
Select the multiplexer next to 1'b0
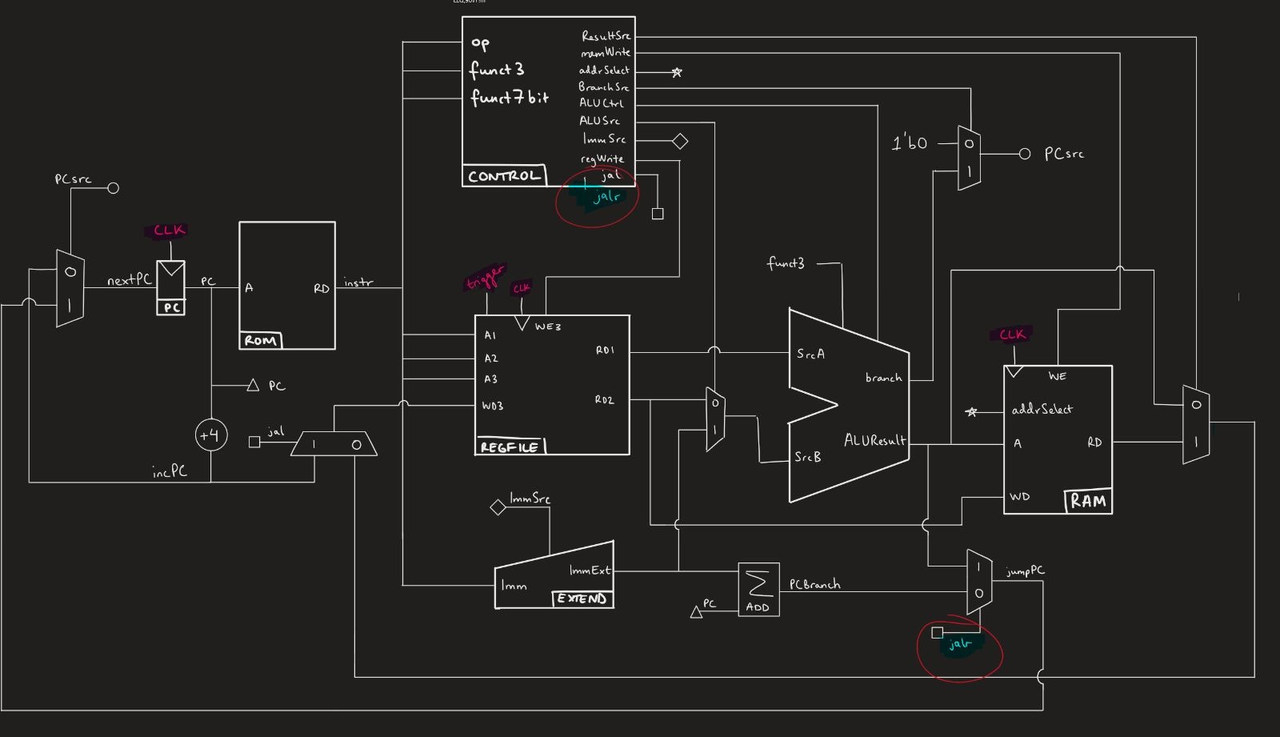coord(969,157)
